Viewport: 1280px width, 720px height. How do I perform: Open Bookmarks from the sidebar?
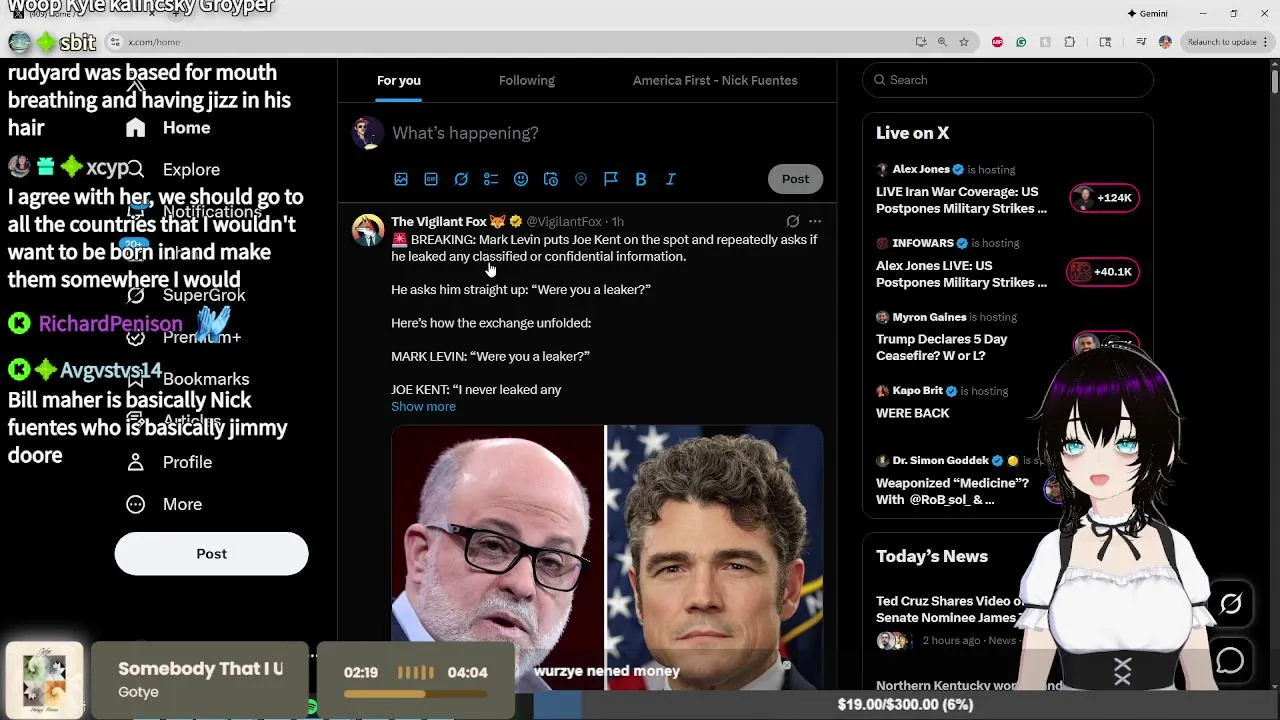point(187,379)
